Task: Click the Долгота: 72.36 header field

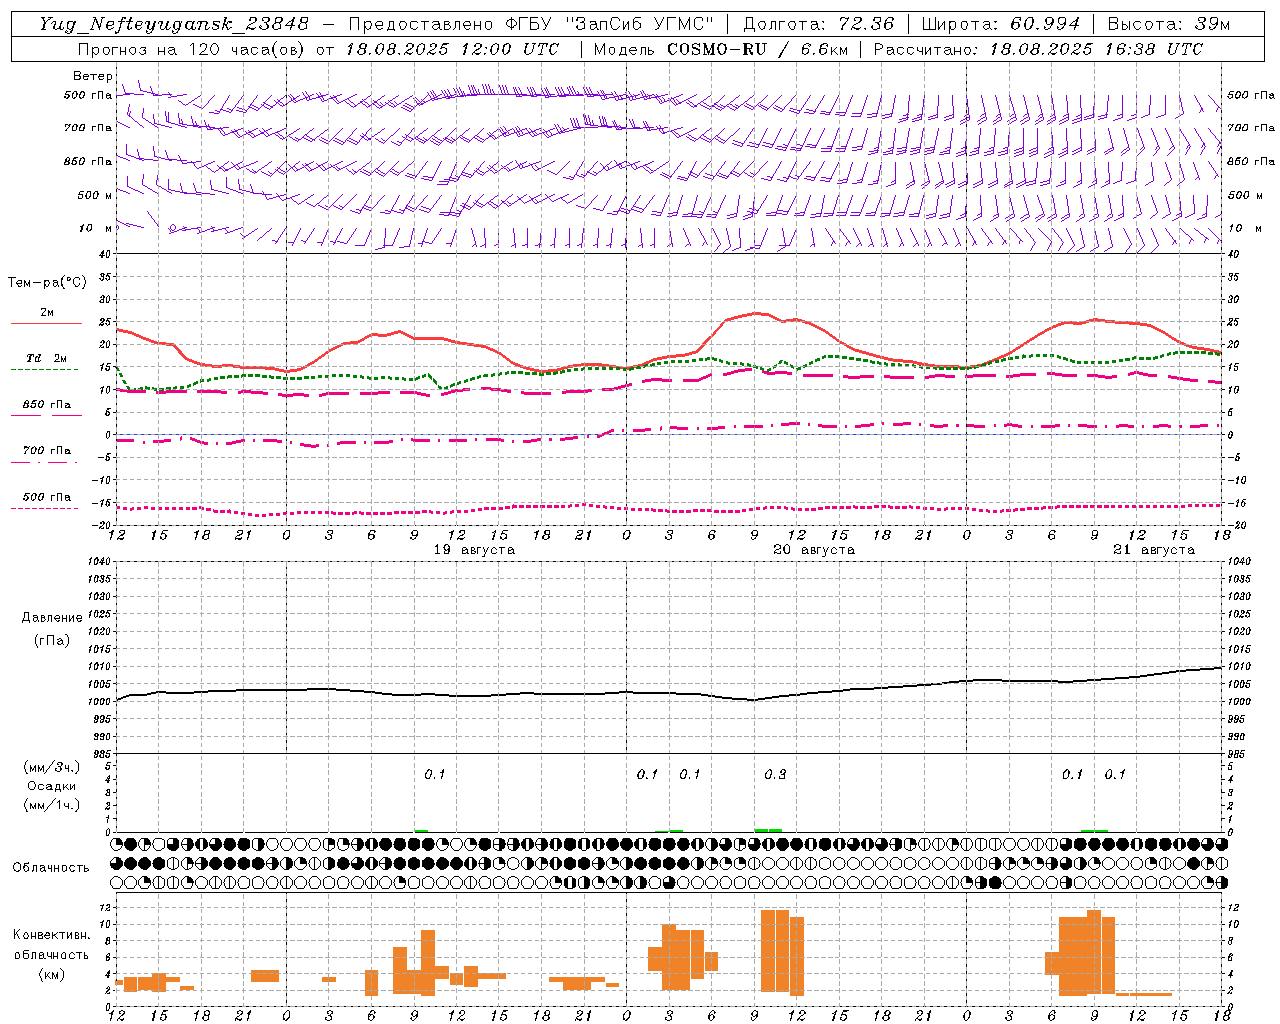Action: (818, 24)
